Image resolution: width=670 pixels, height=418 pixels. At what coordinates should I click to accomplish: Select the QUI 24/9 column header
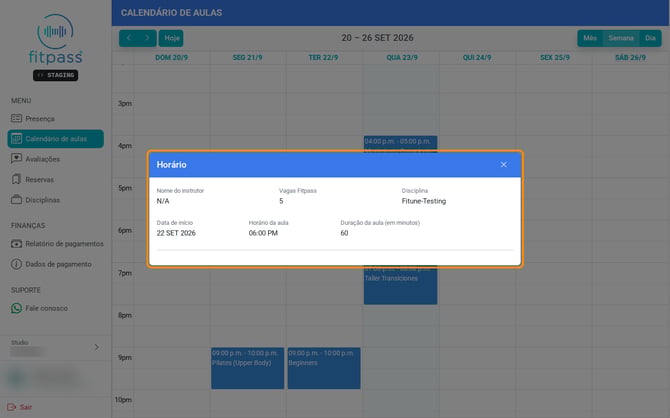(x=477, y=58)
